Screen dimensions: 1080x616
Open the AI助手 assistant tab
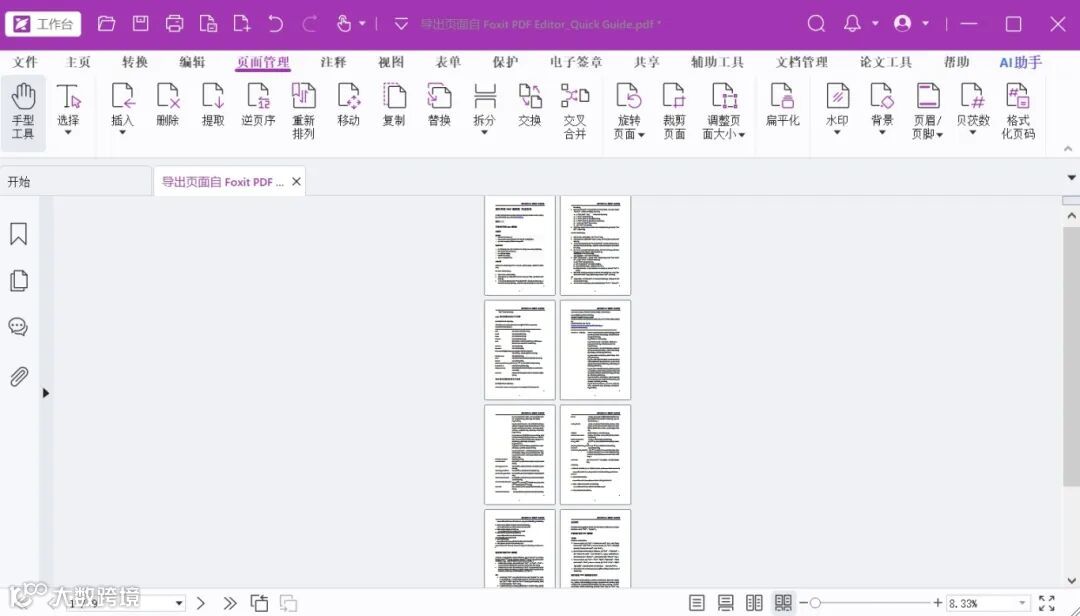pyautogui.click(x=1020, y=62)
